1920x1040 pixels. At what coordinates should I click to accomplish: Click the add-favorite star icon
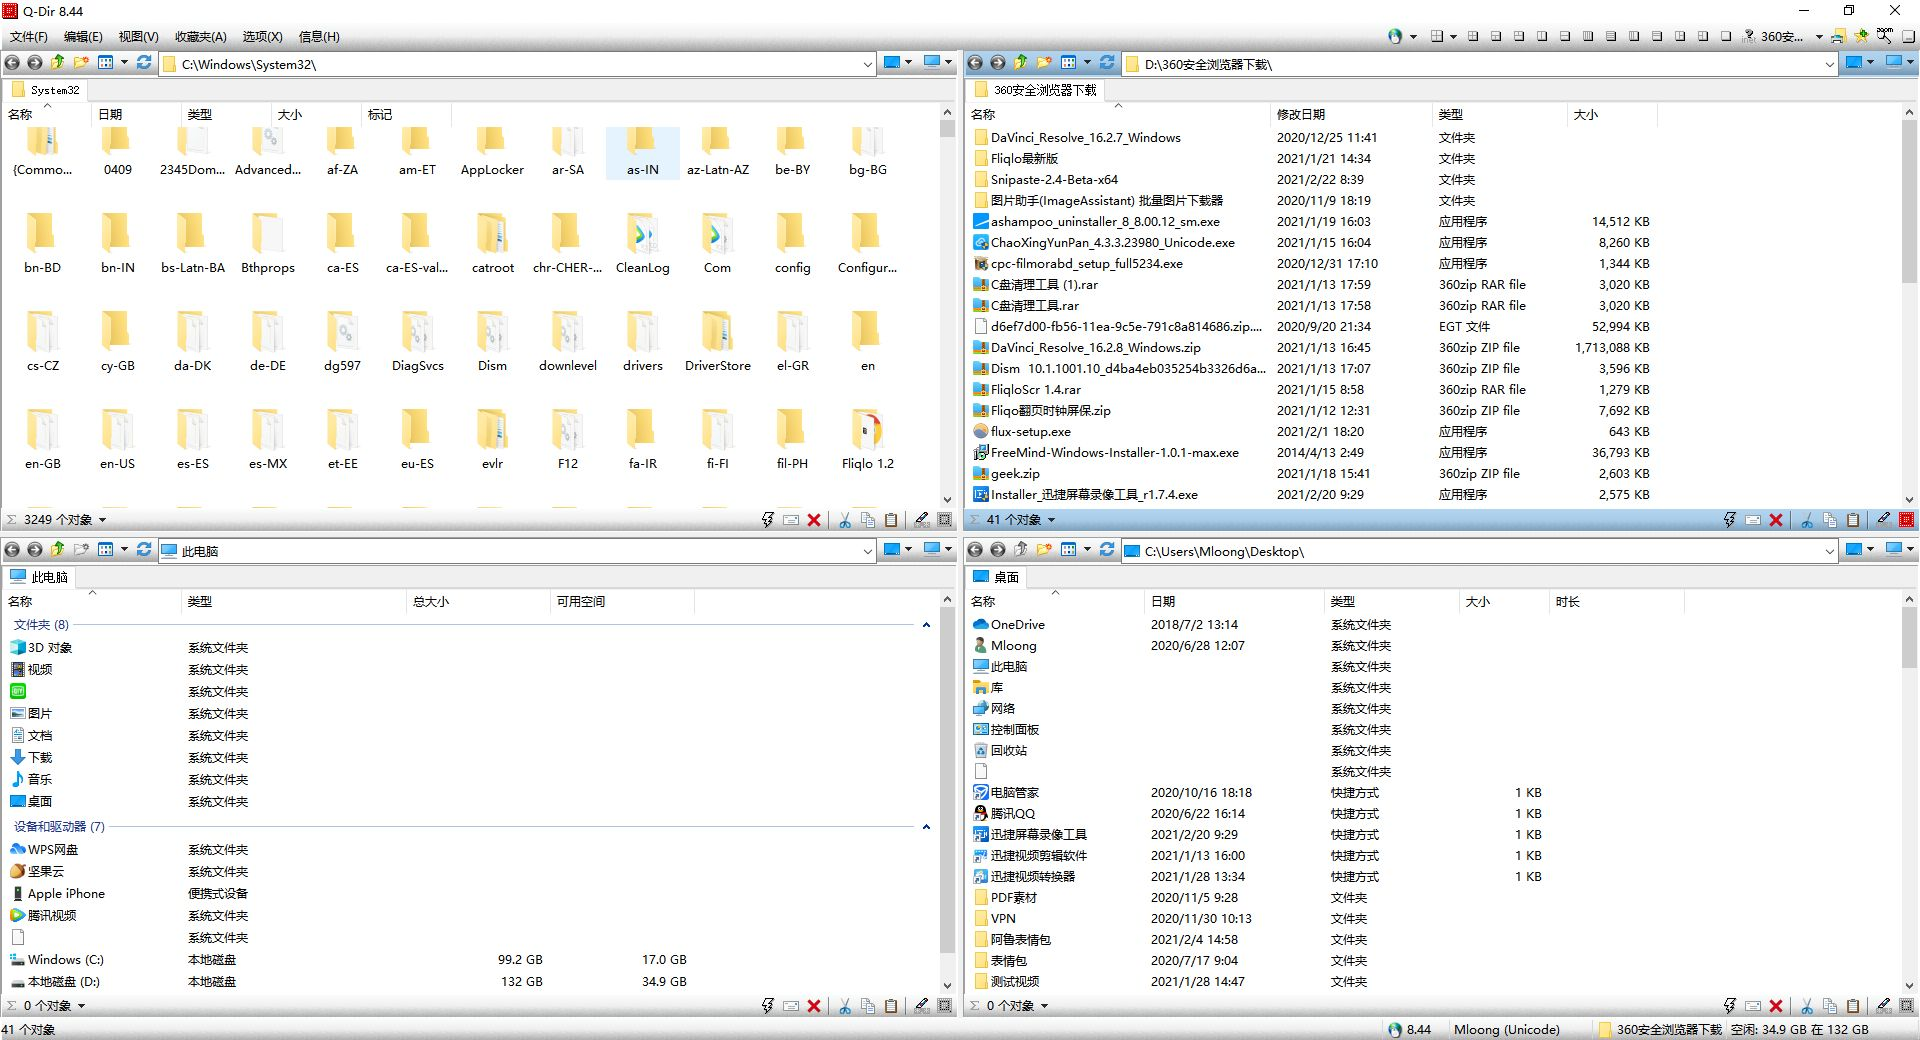[x=1861, y=36]
